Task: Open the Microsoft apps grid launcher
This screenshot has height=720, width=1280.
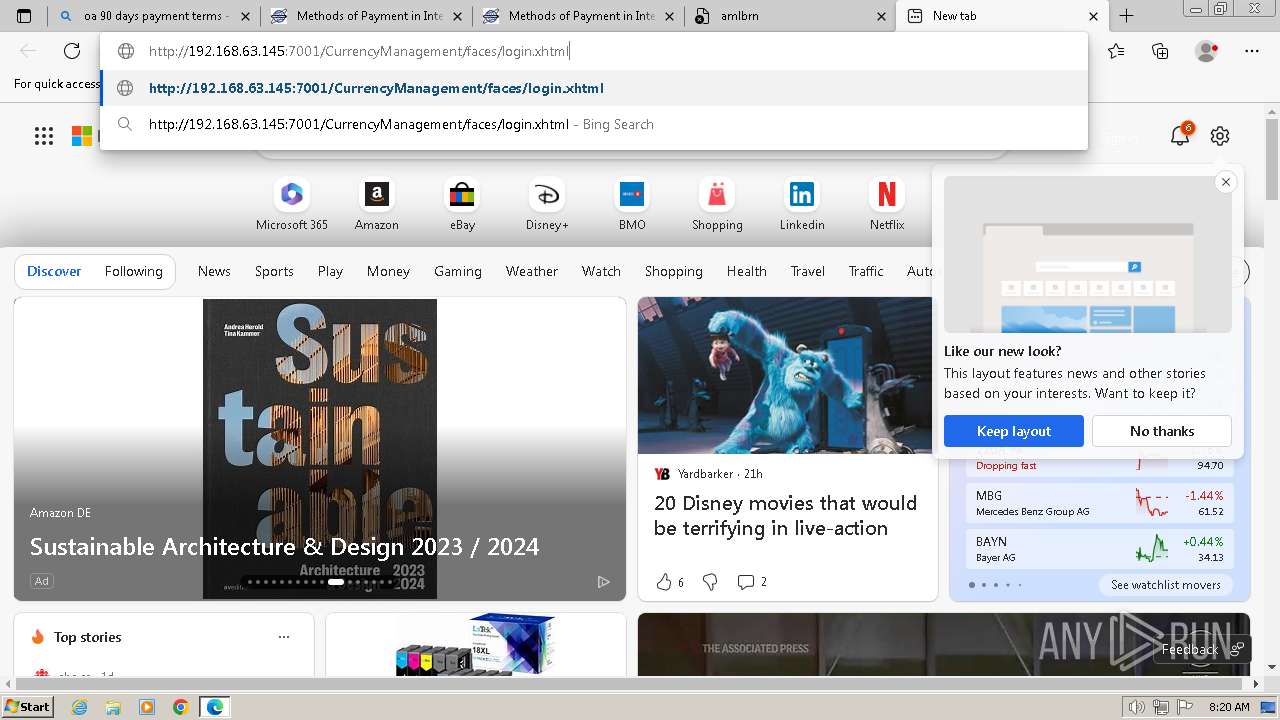Action: (44, 136)
